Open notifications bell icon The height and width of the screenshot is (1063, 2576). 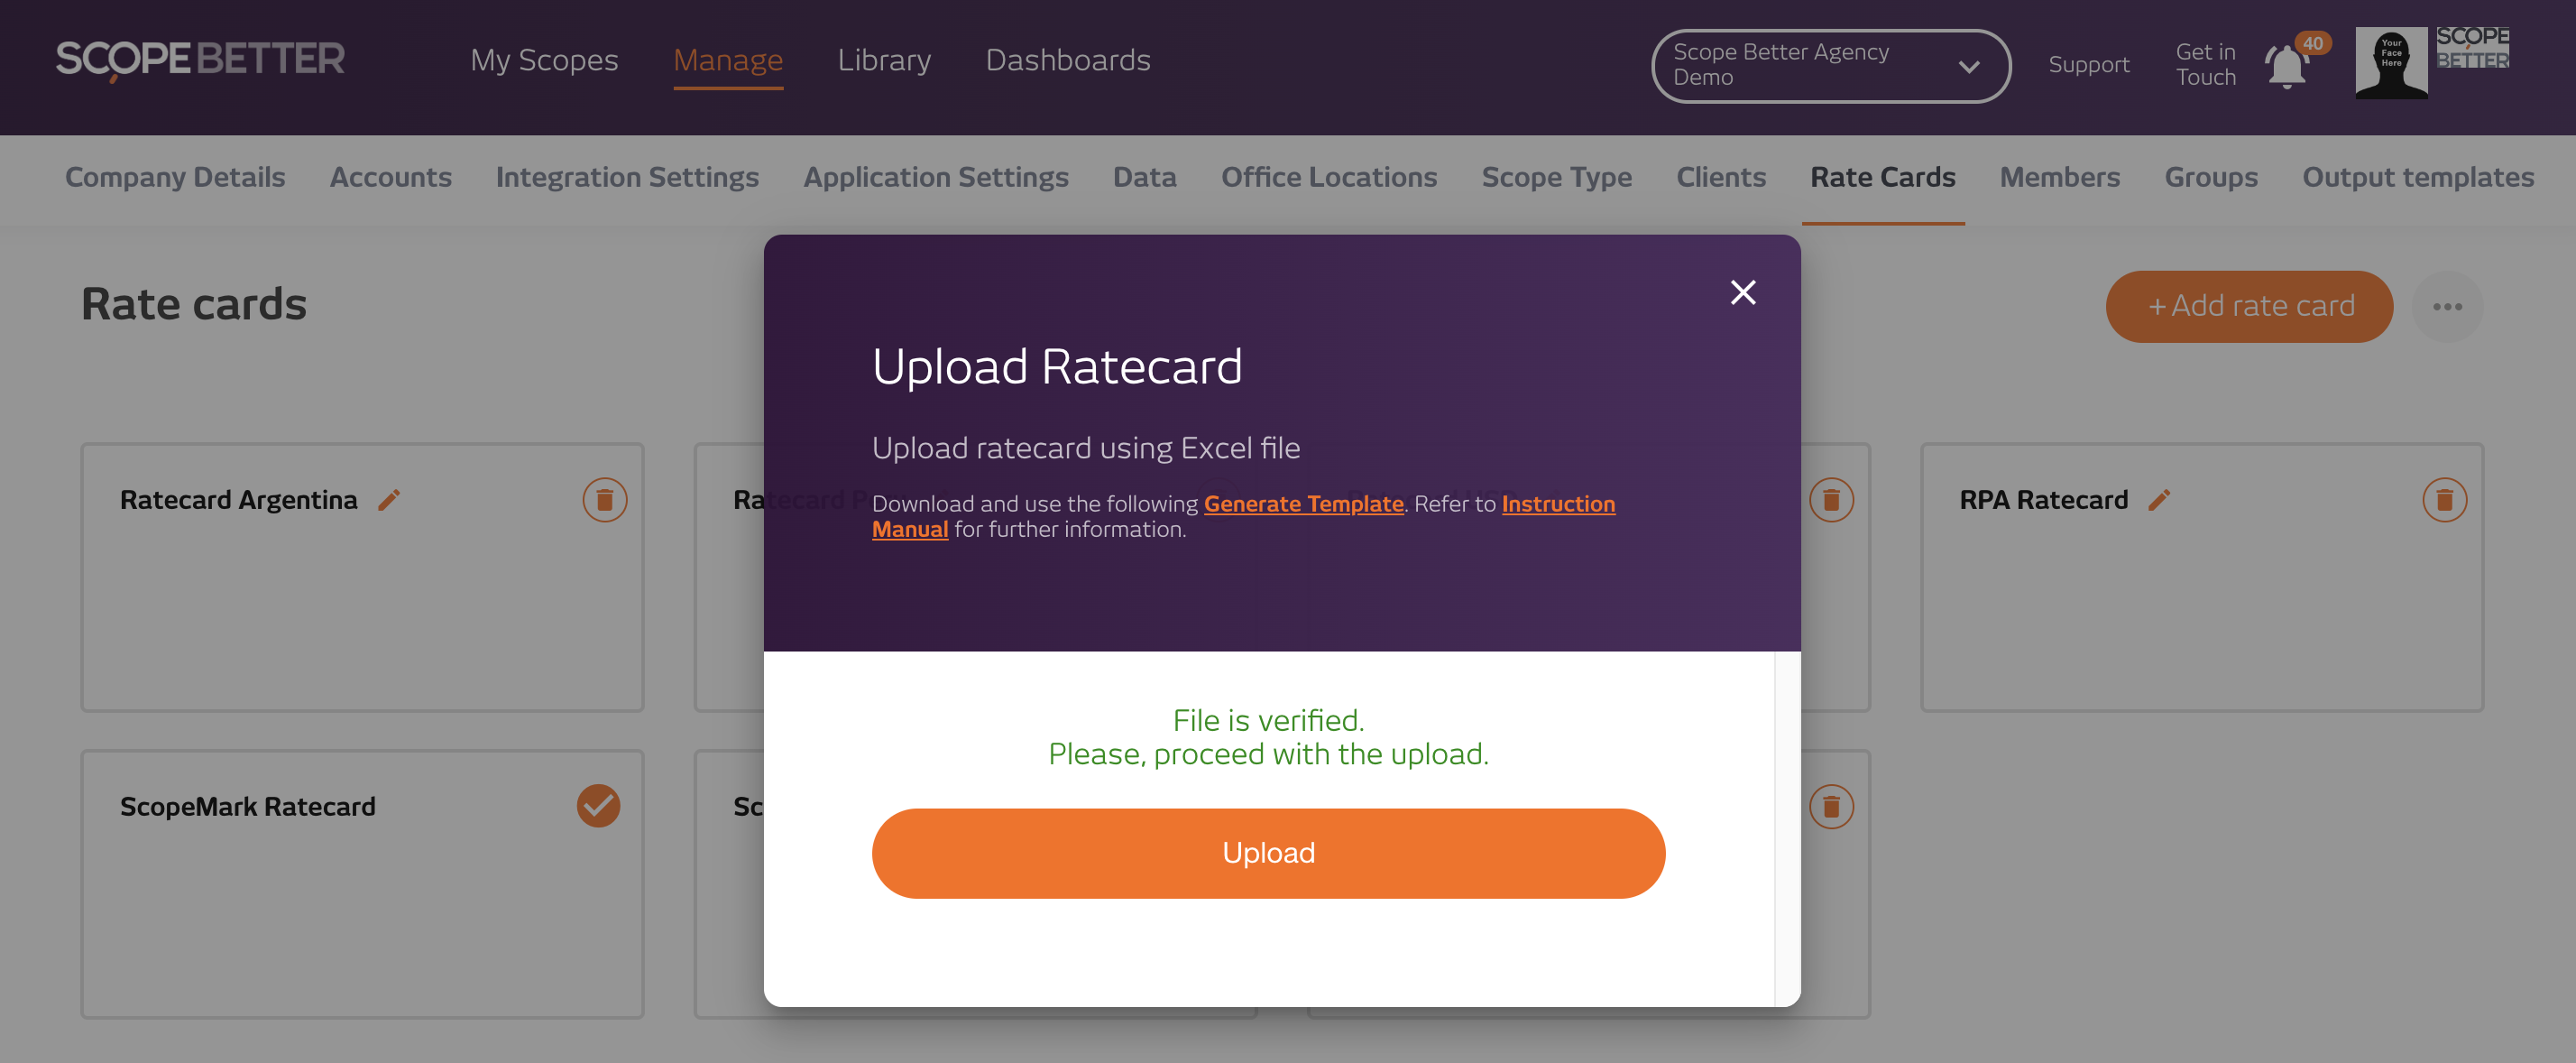click(x=2286, y=66)
